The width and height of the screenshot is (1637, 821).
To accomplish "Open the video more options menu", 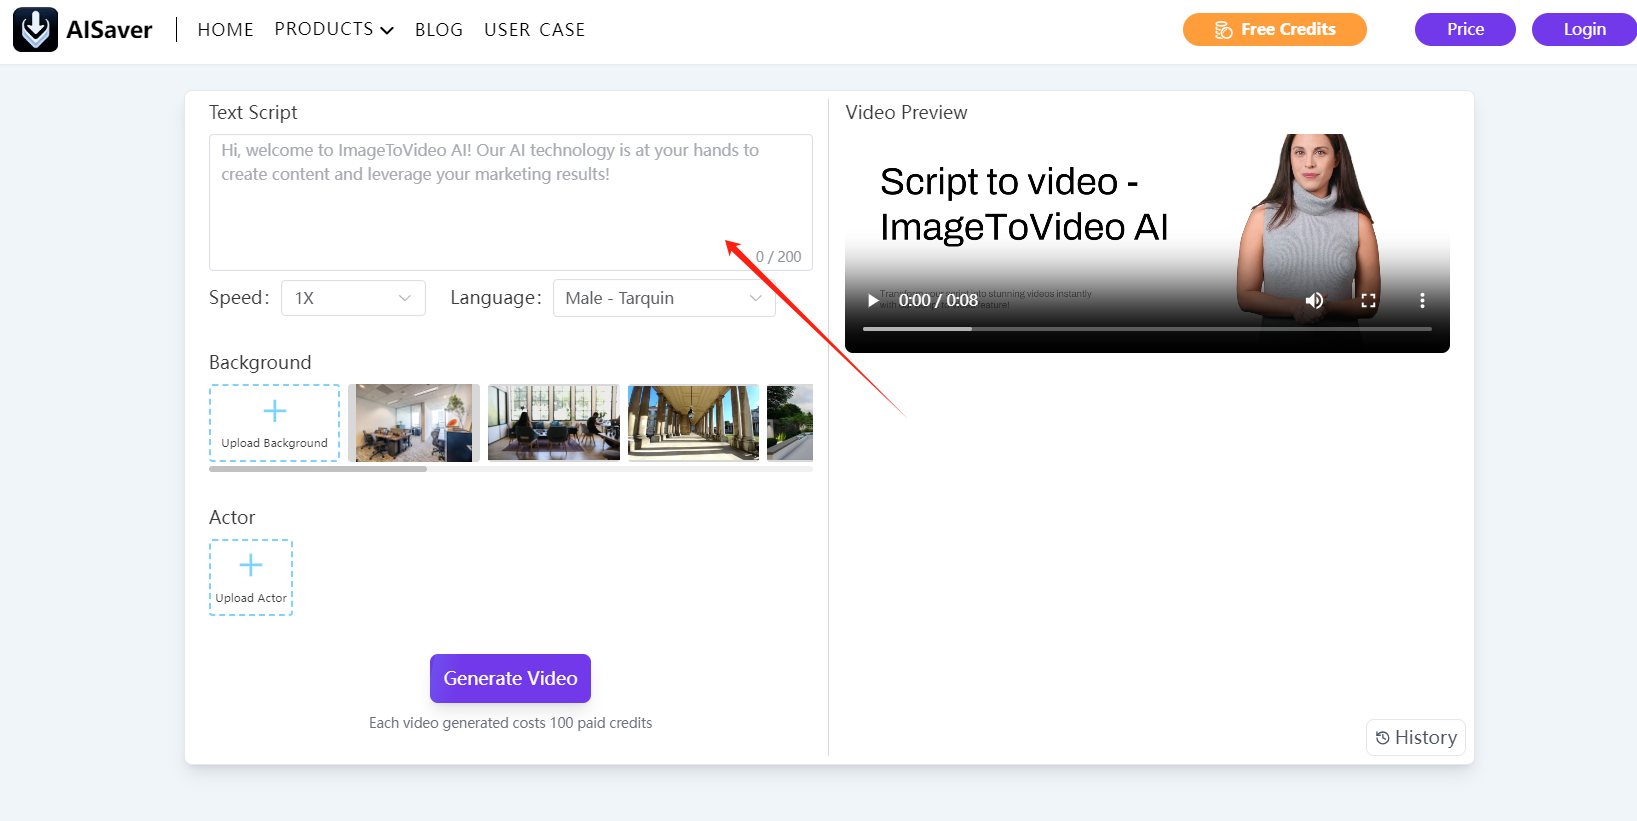I will 1422,300.
